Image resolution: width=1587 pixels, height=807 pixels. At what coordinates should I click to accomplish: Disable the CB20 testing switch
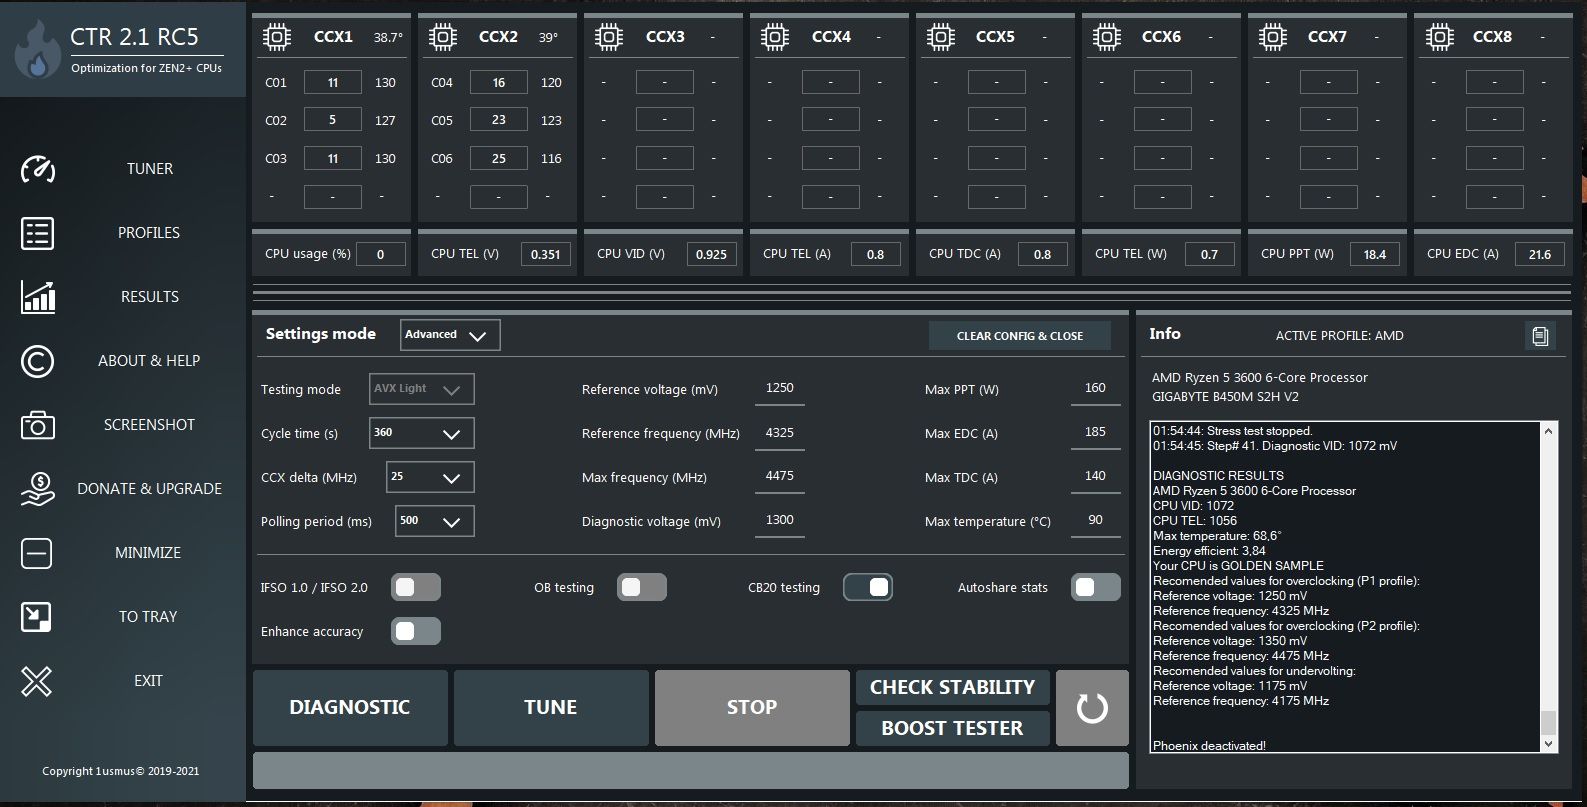868,588
